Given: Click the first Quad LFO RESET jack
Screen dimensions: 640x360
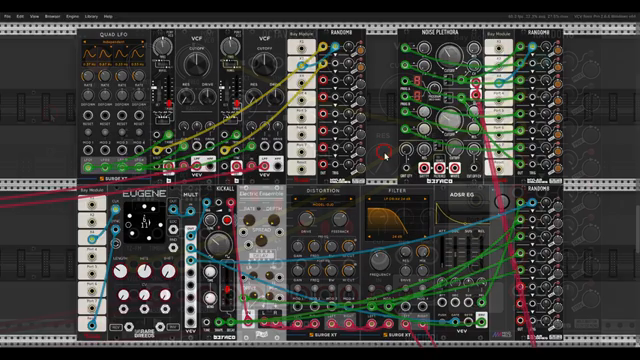Looking at the screenshot, I should 88,115.
